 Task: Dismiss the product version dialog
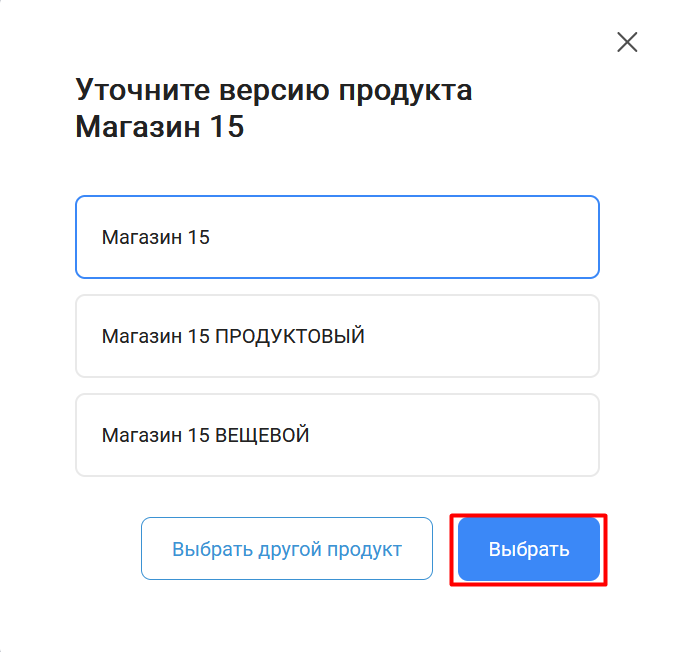click(x=627, y=42)
